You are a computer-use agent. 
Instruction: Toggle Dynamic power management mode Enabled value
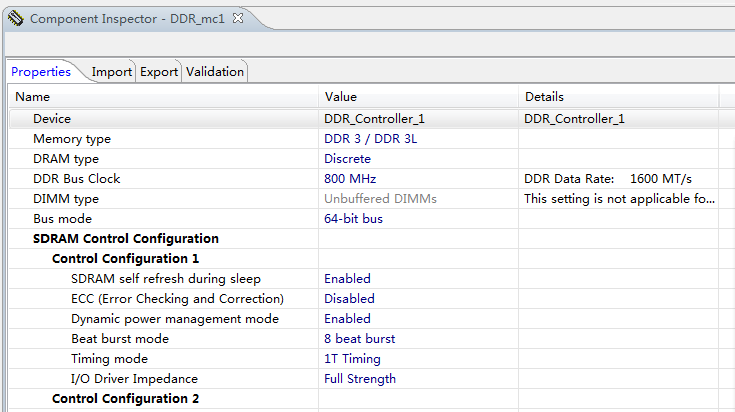click(x=347, y=319)
